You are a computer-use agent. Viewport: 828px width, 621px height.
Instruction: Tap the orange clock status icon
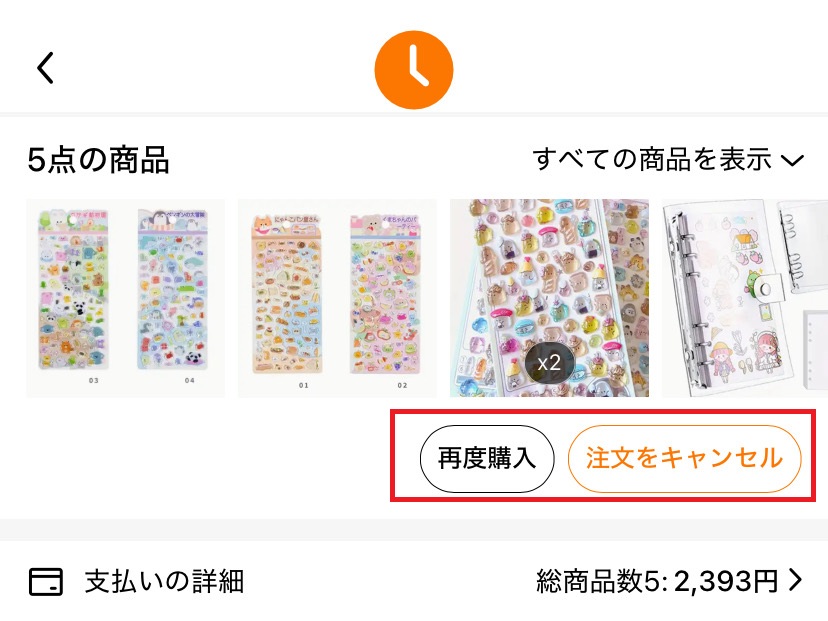coord(413,70)
